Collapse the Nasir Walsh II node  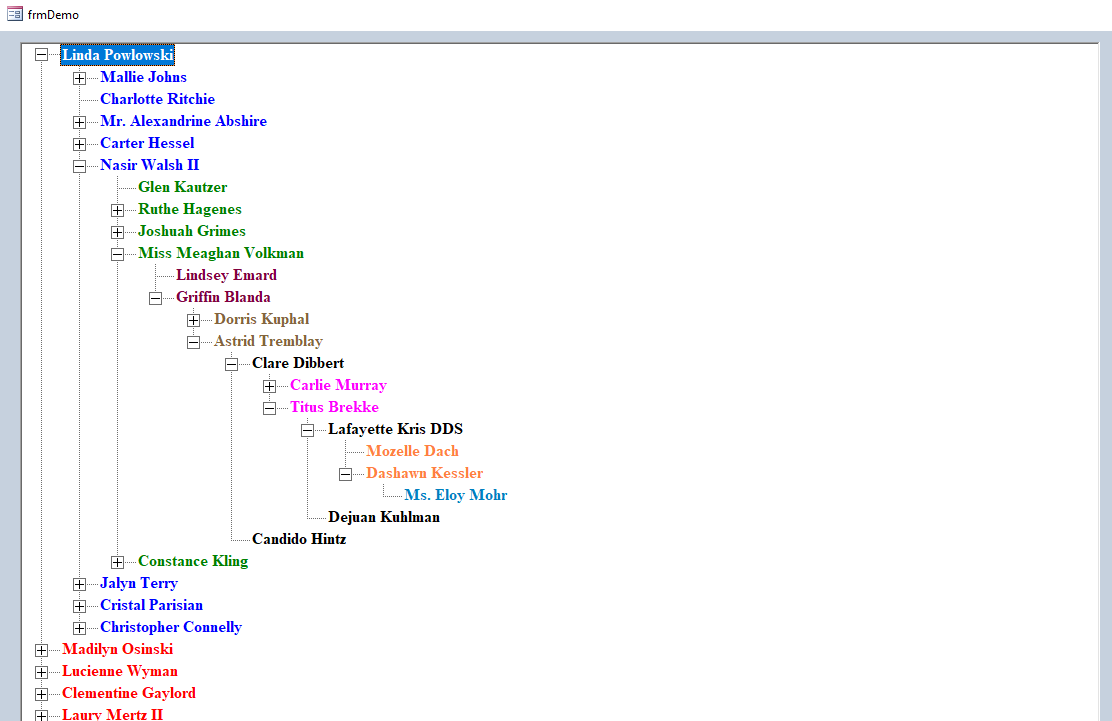(x=79, y=166)
